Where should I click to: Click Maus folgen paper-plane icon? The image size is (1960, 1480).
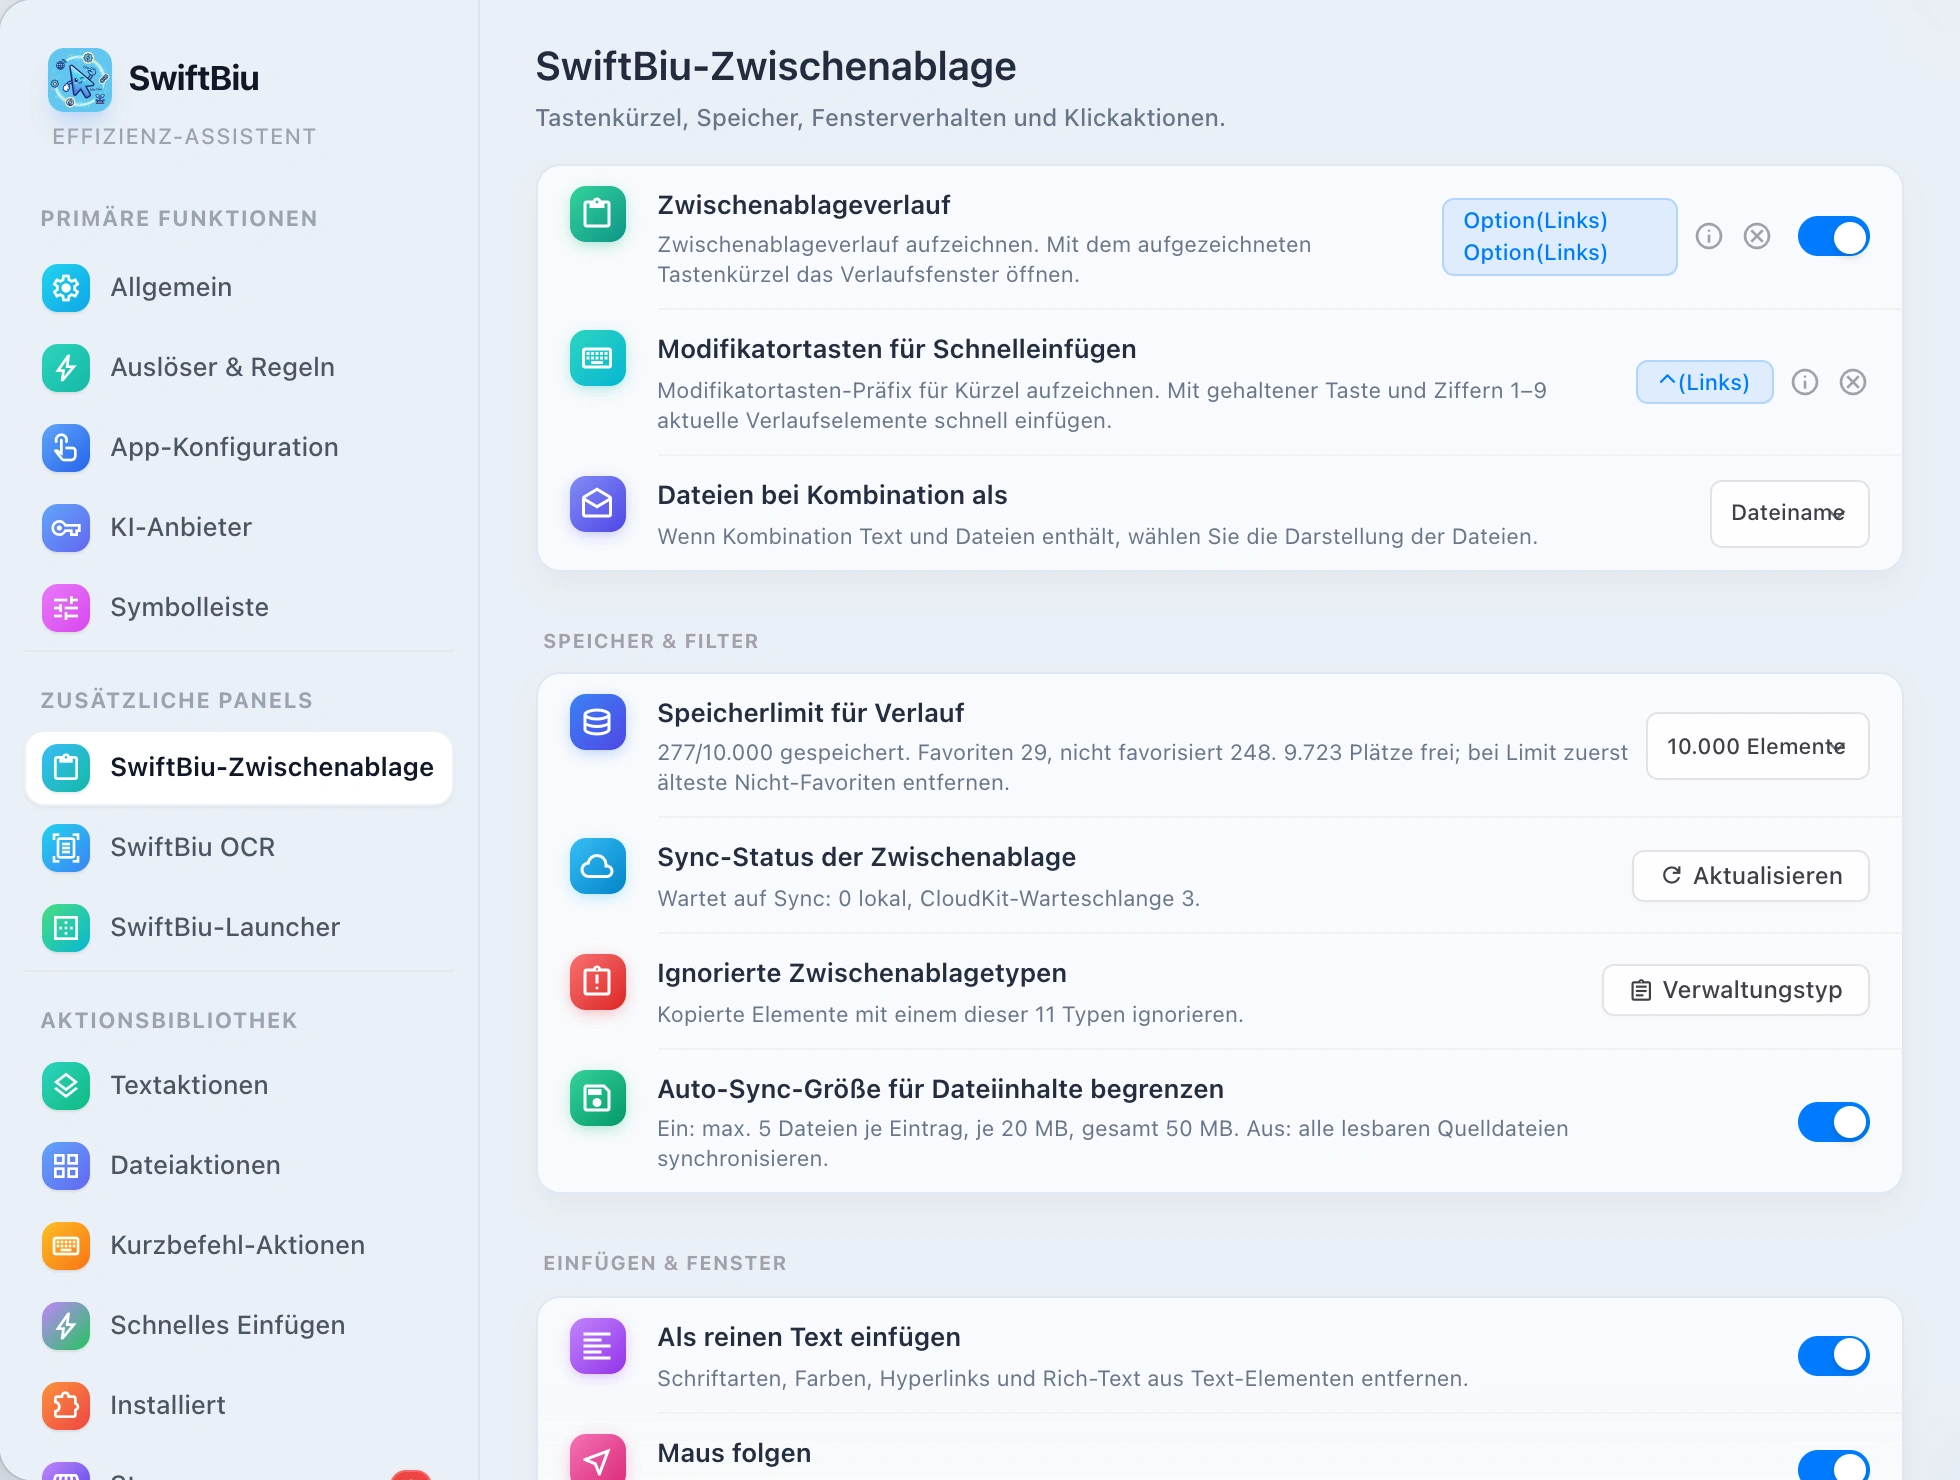598,1458
